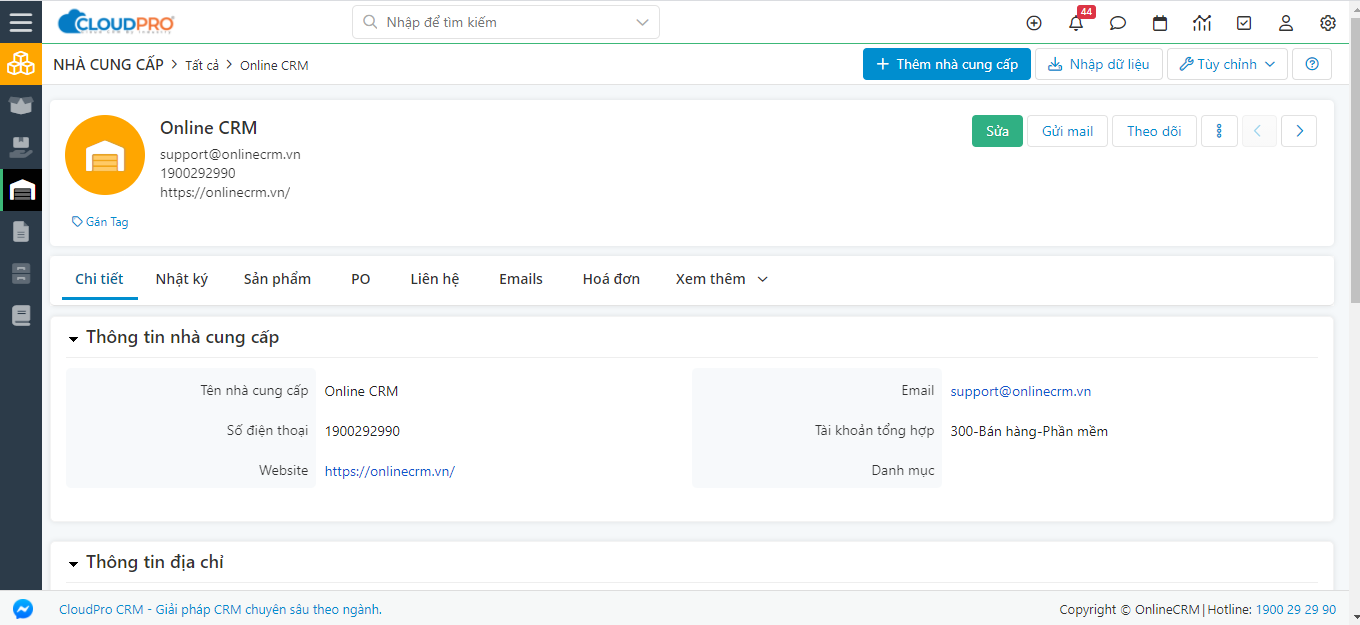Open the reports chart icon
This screenshot has height=625, width=1360.
click(1202, 23)
